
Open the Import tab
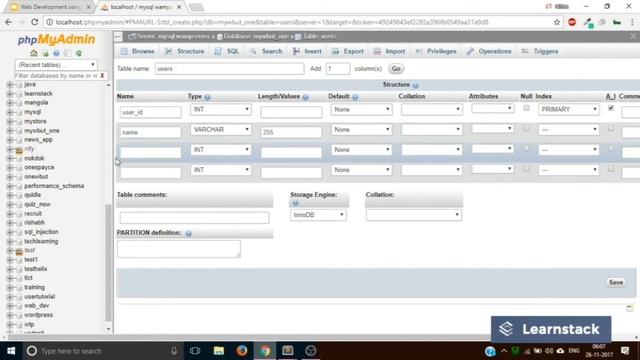[x=389, y=51]
